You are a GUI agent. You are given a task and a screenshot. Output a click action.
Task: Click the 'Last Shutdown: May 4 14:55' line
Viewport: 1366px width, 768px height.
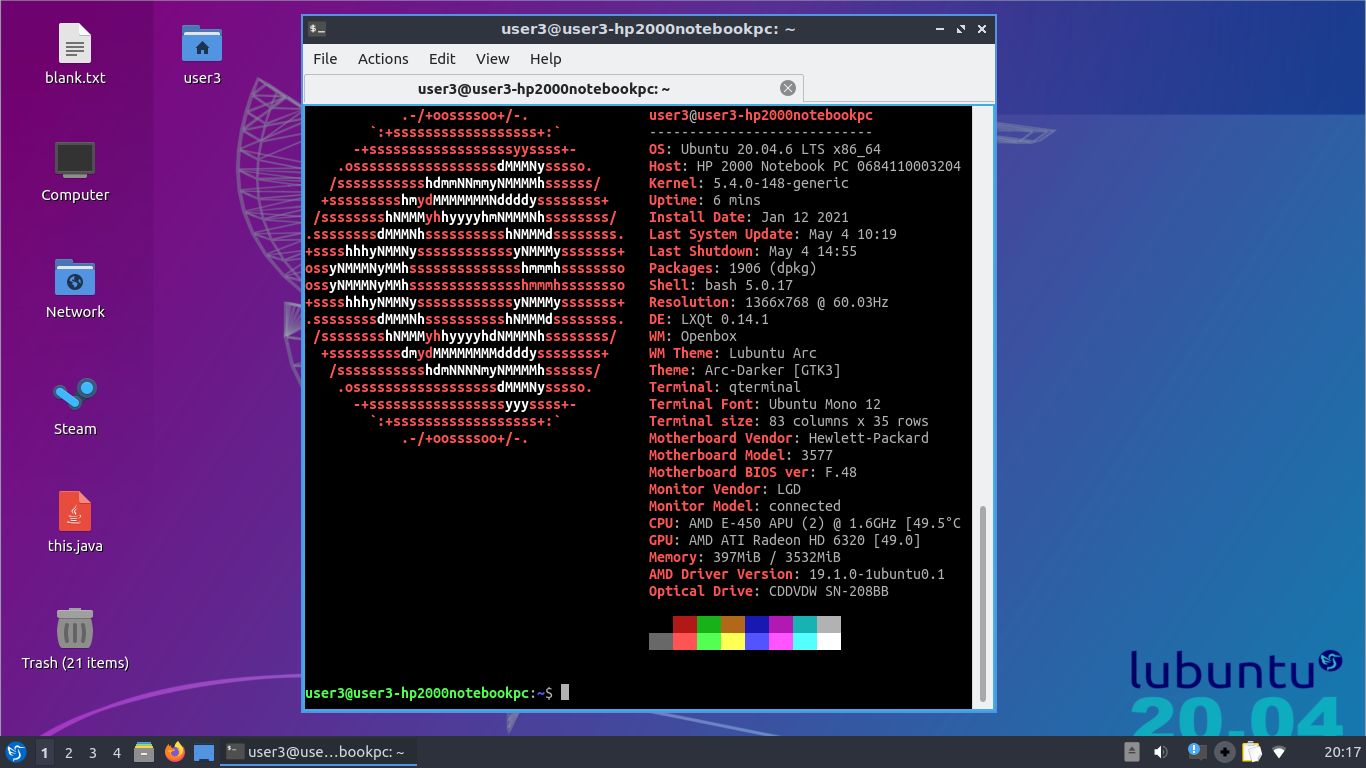(x=752, y=251)
